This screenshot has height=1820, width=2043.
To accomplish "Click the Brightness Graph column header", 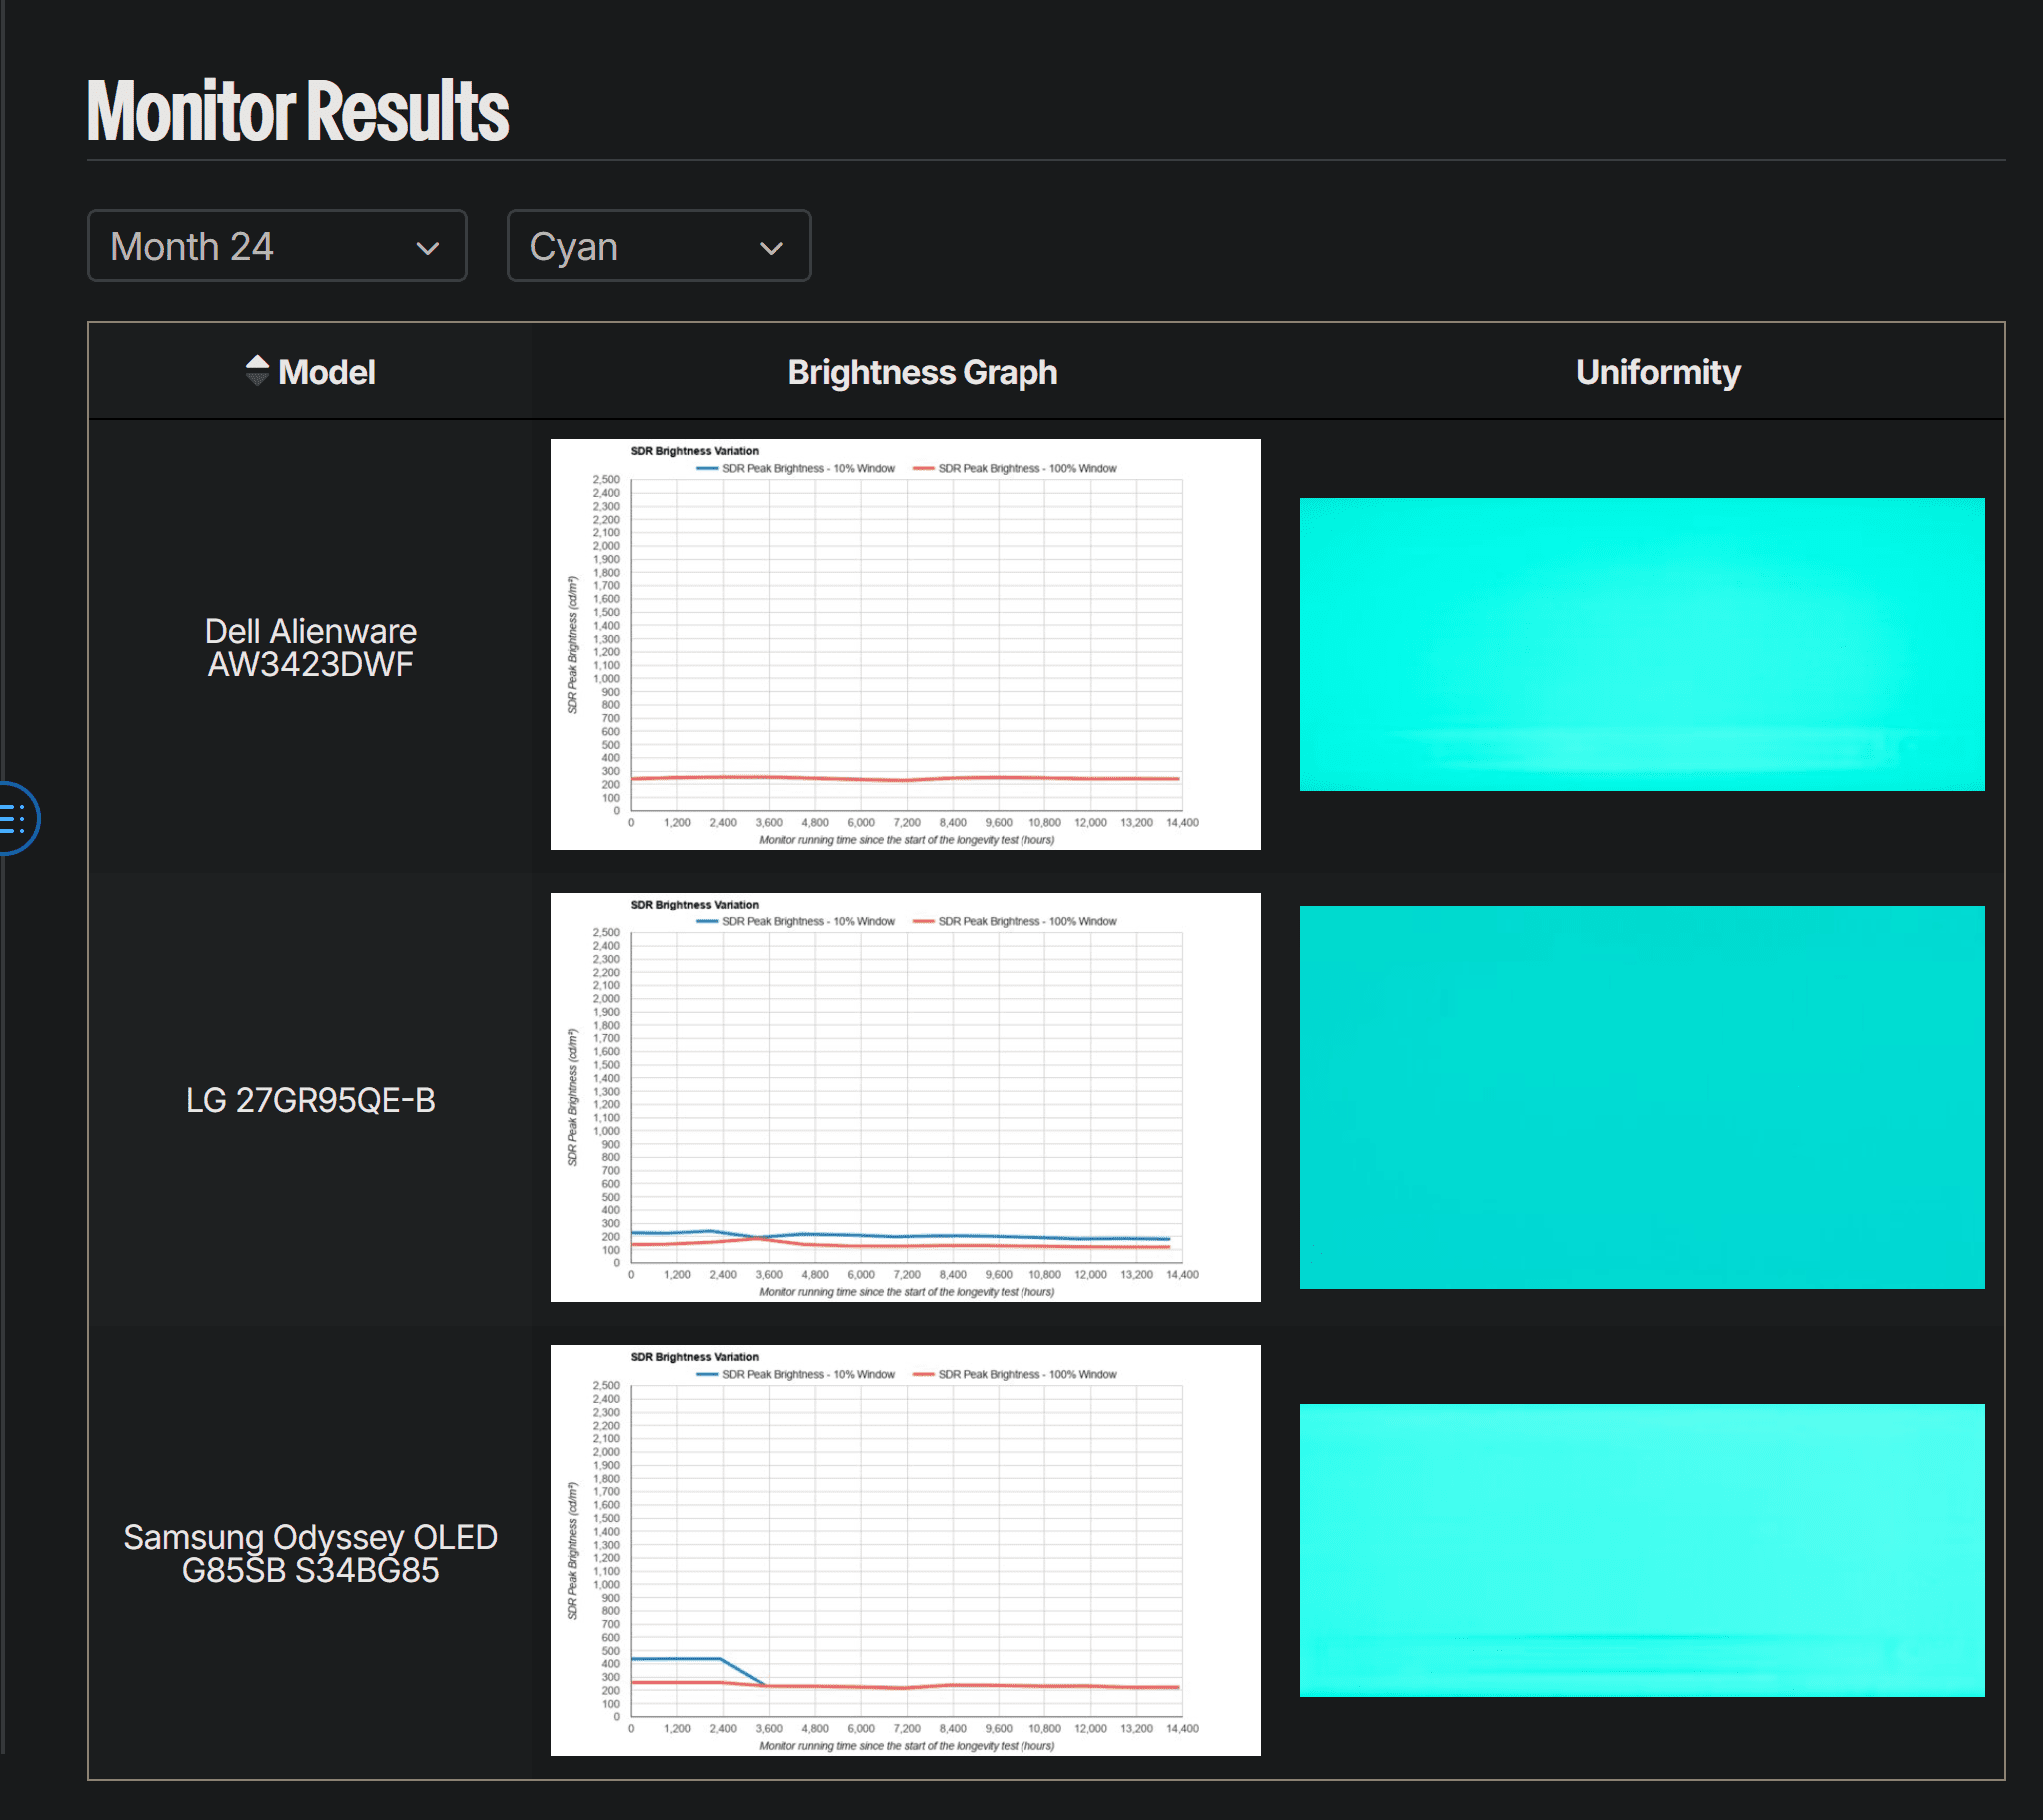I will point(921,372).
